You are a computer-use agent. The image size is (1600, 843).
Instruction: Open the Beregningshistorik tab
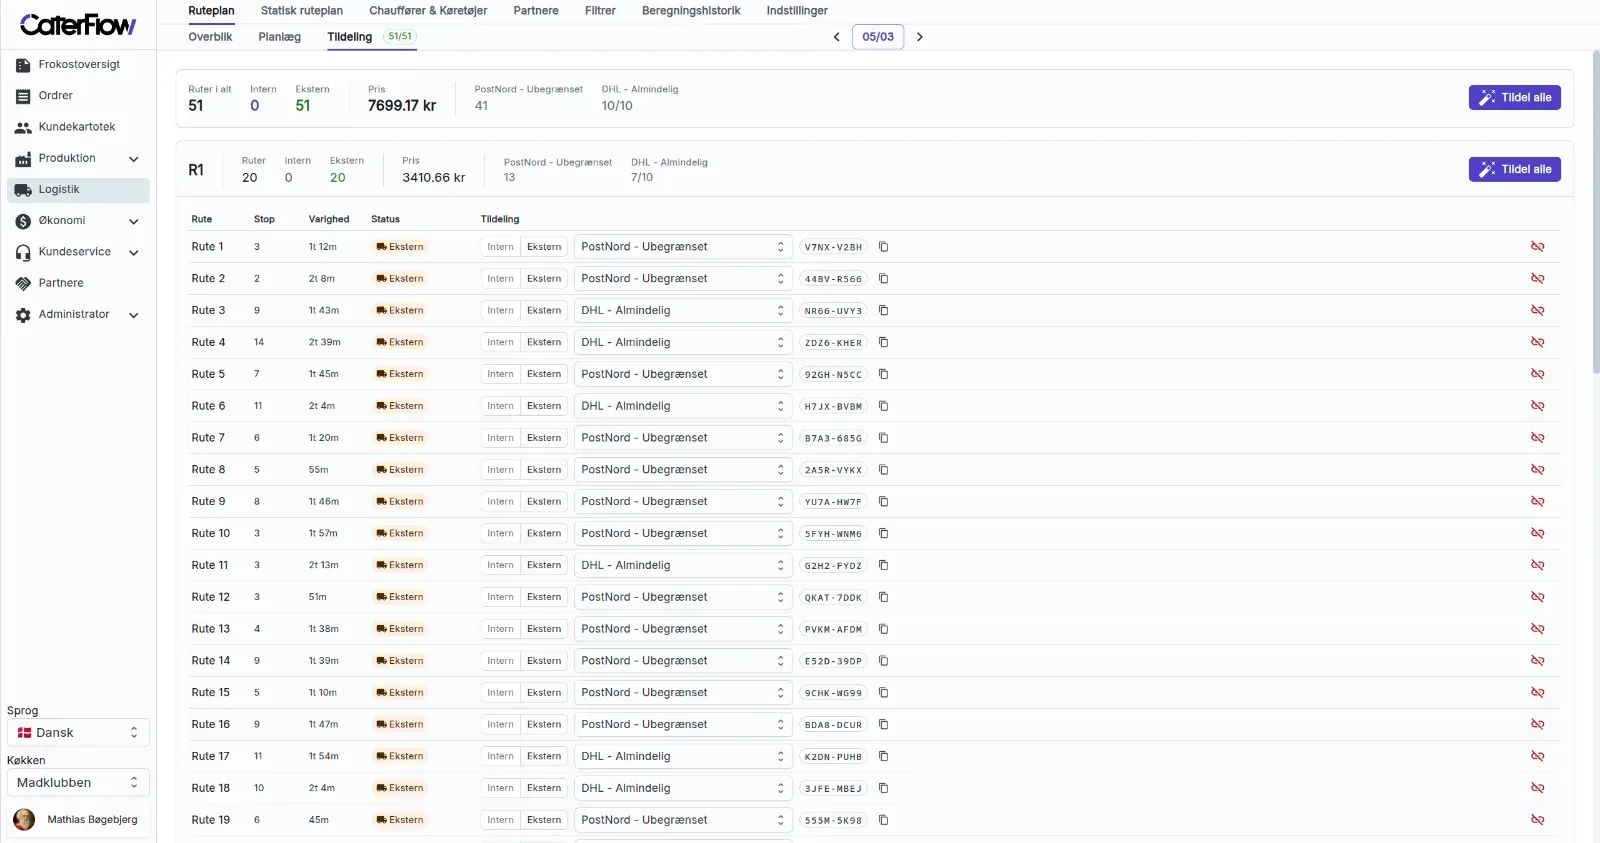pyautogui.click(x=691, y=11)
